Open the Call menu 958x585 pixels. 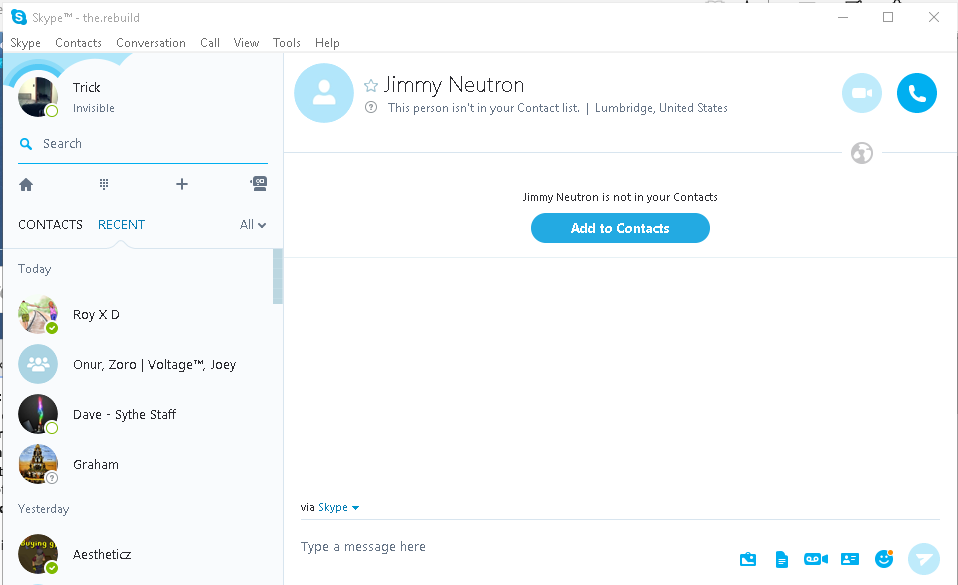[x=210, y=43]
